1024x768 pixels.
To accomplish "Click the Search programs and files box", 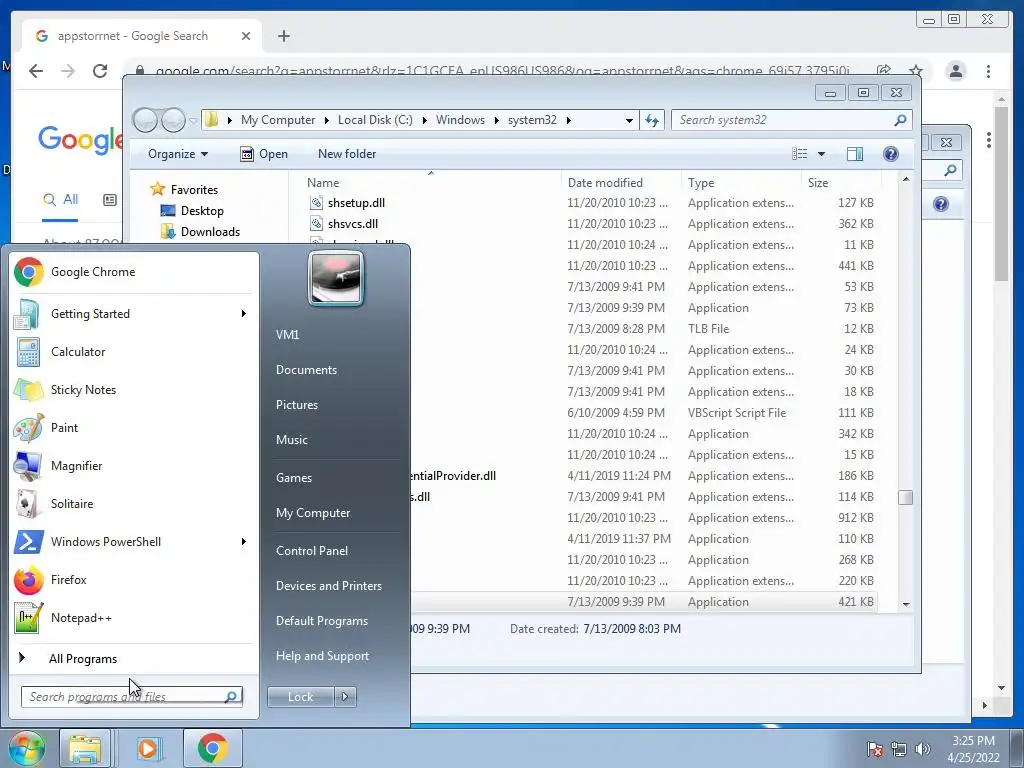I will tap(131, 697).
